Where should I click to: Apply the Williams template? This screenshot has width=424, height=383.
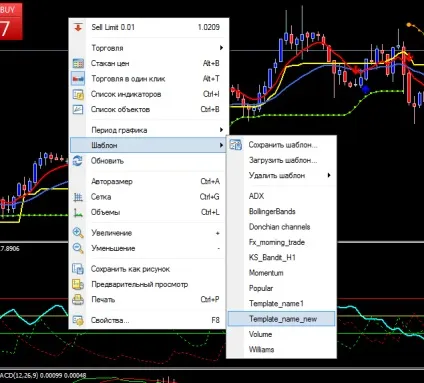[281, 349]
